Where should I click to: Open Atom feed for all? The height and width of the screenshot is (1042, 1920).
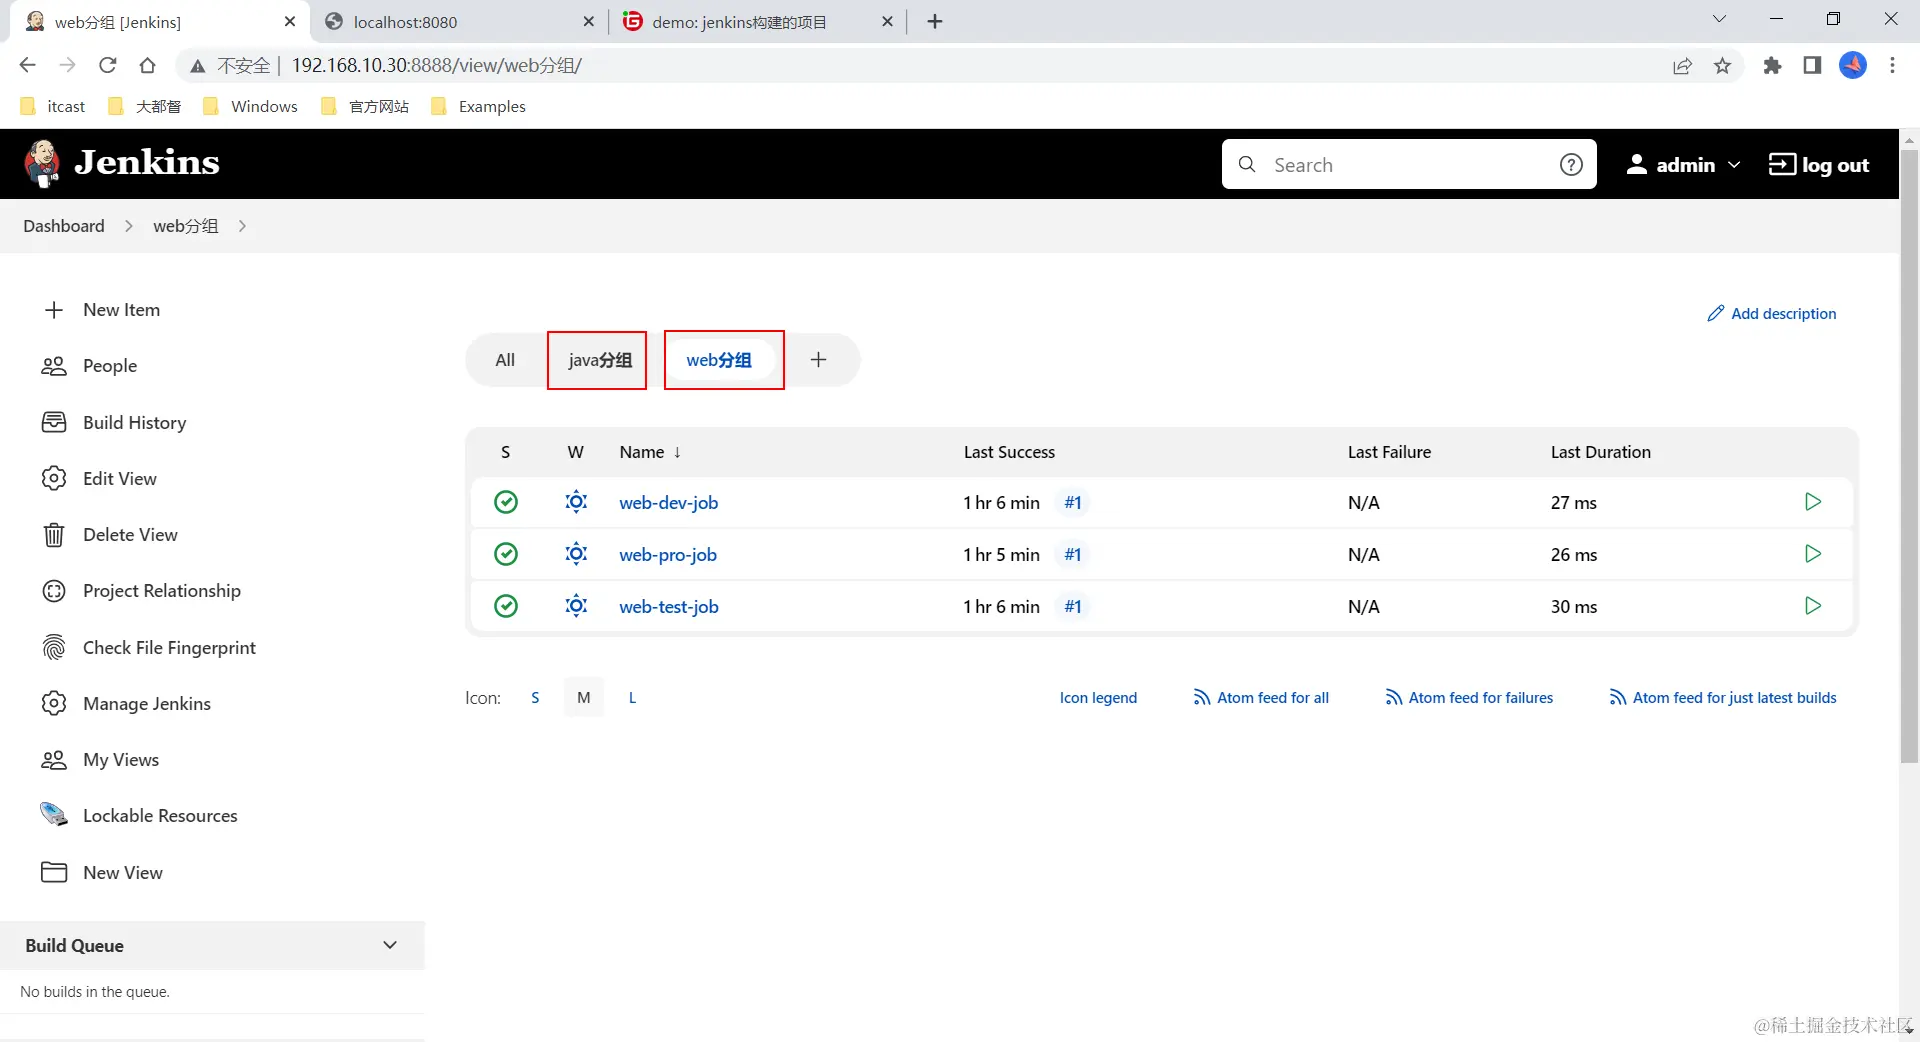point(1261,698)
